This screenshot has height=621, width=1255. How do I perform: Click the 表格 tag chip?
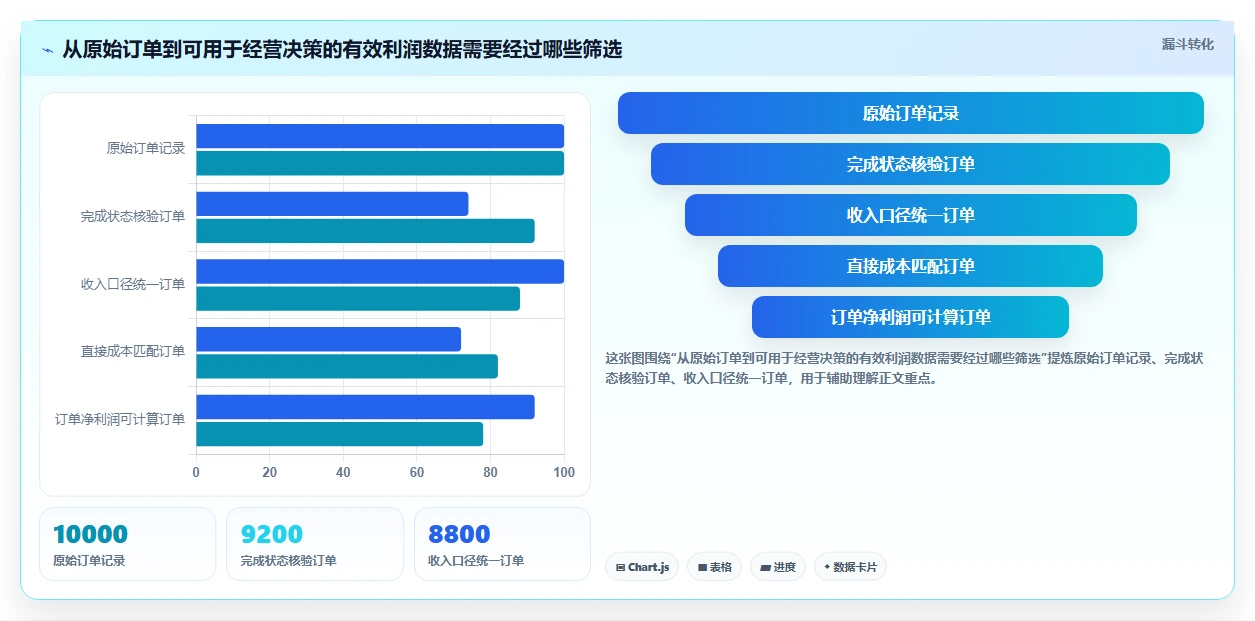tap(714, 567)
